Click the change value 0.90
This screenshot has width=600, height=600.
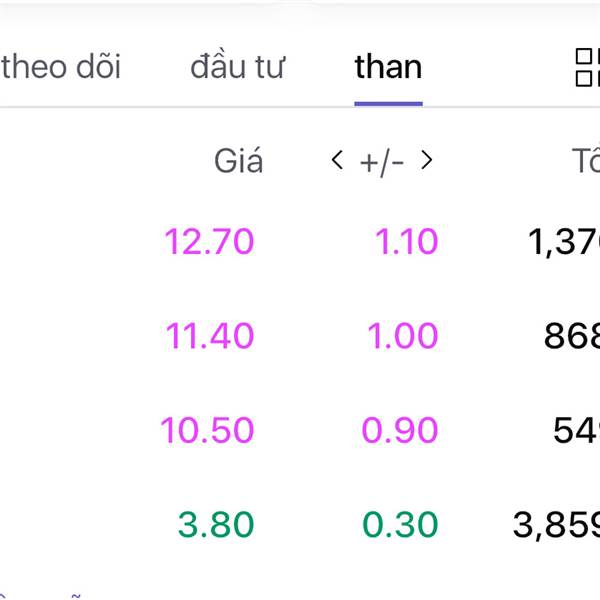tap(400, 430)
